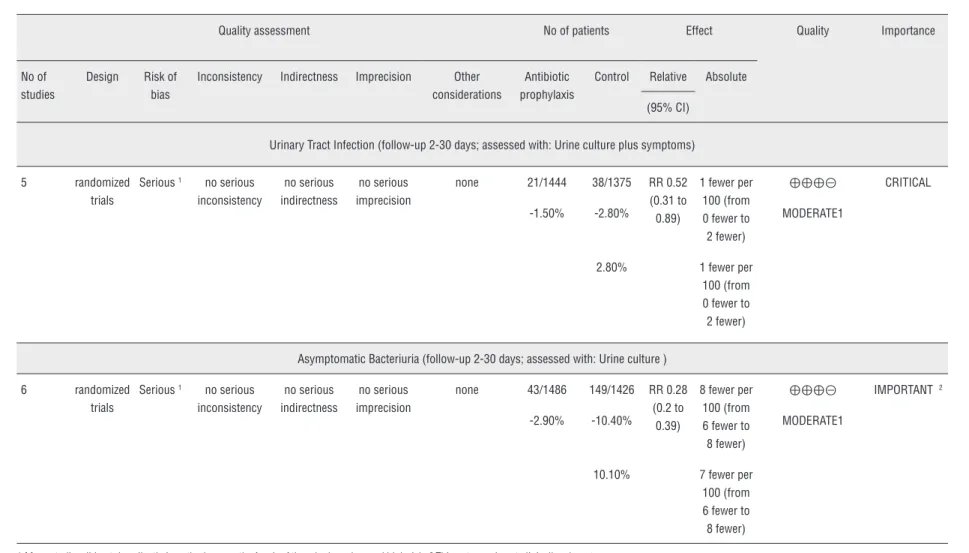Select the 10.10% control rate value
Screen dimensions: 969x553
tap(612, 475)
